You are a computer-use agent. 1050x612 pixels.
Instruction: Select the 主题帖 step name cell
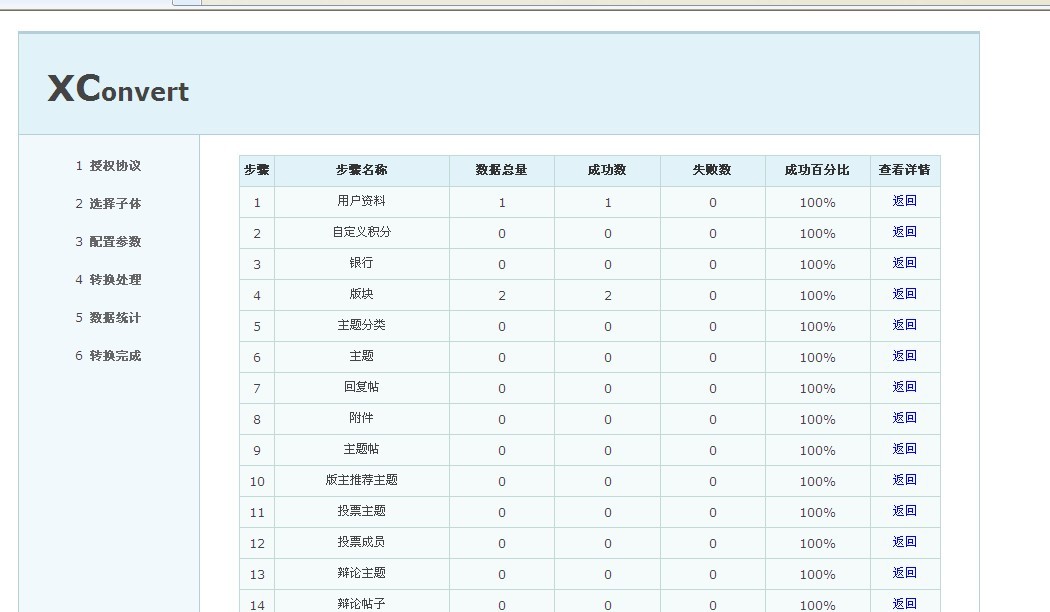(x=362, y=450)
